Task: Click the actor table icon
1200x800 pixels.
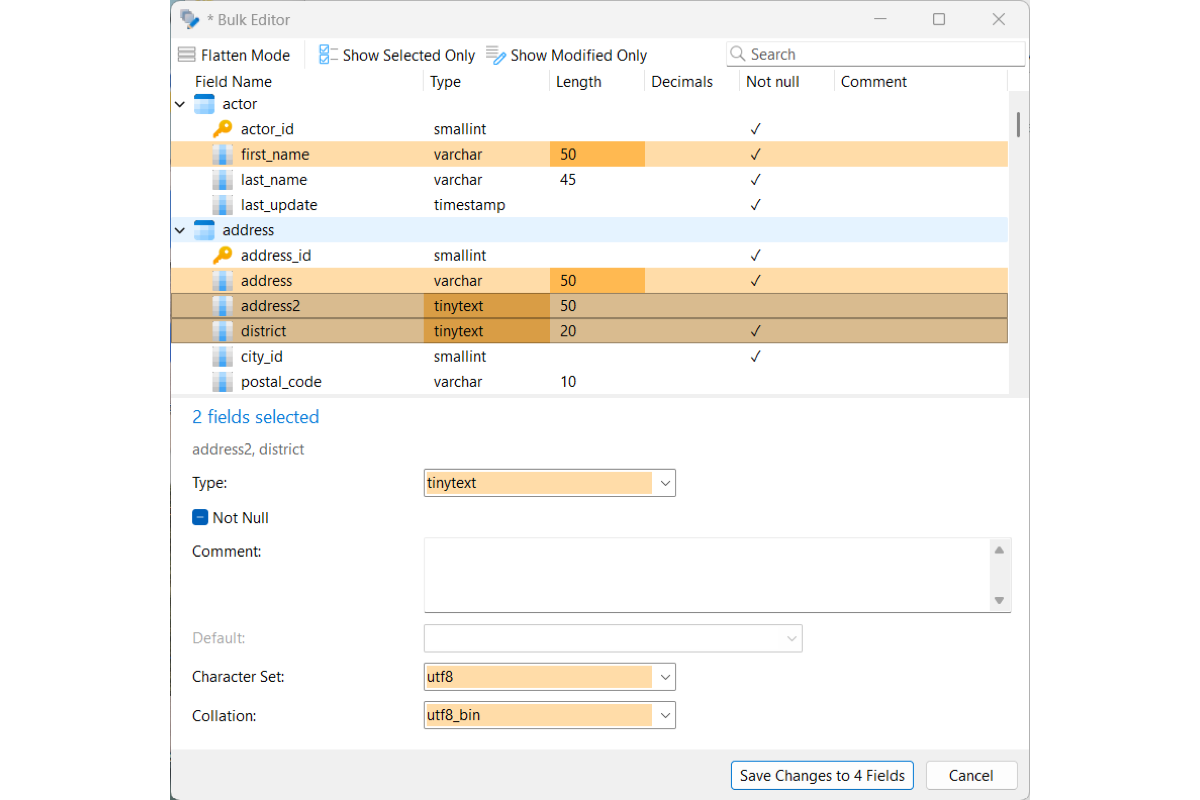Action: (204, 104)
